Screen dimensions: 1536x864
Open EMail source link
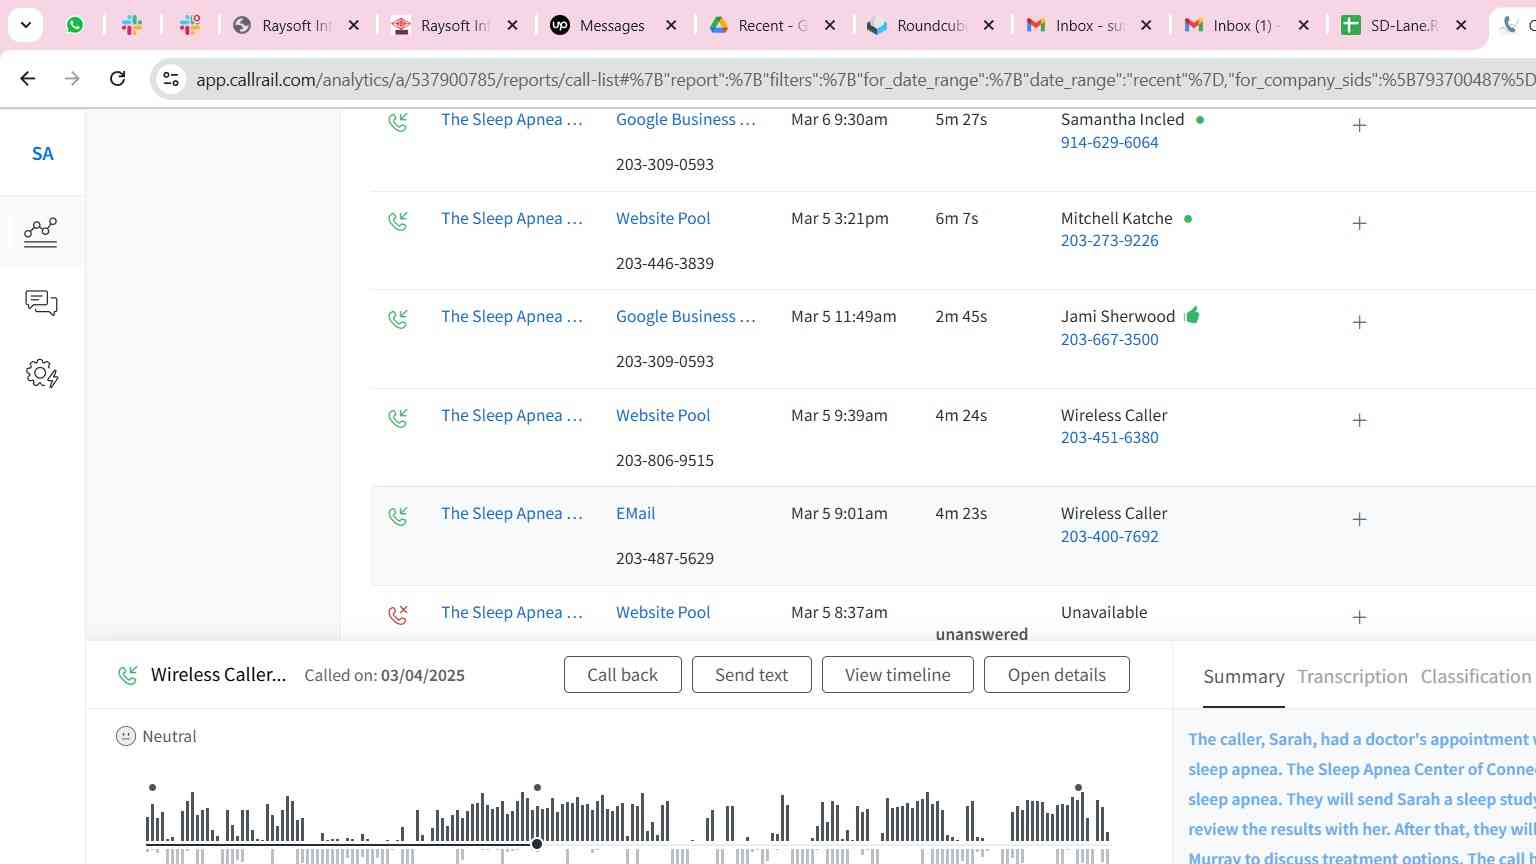point(635,513)
